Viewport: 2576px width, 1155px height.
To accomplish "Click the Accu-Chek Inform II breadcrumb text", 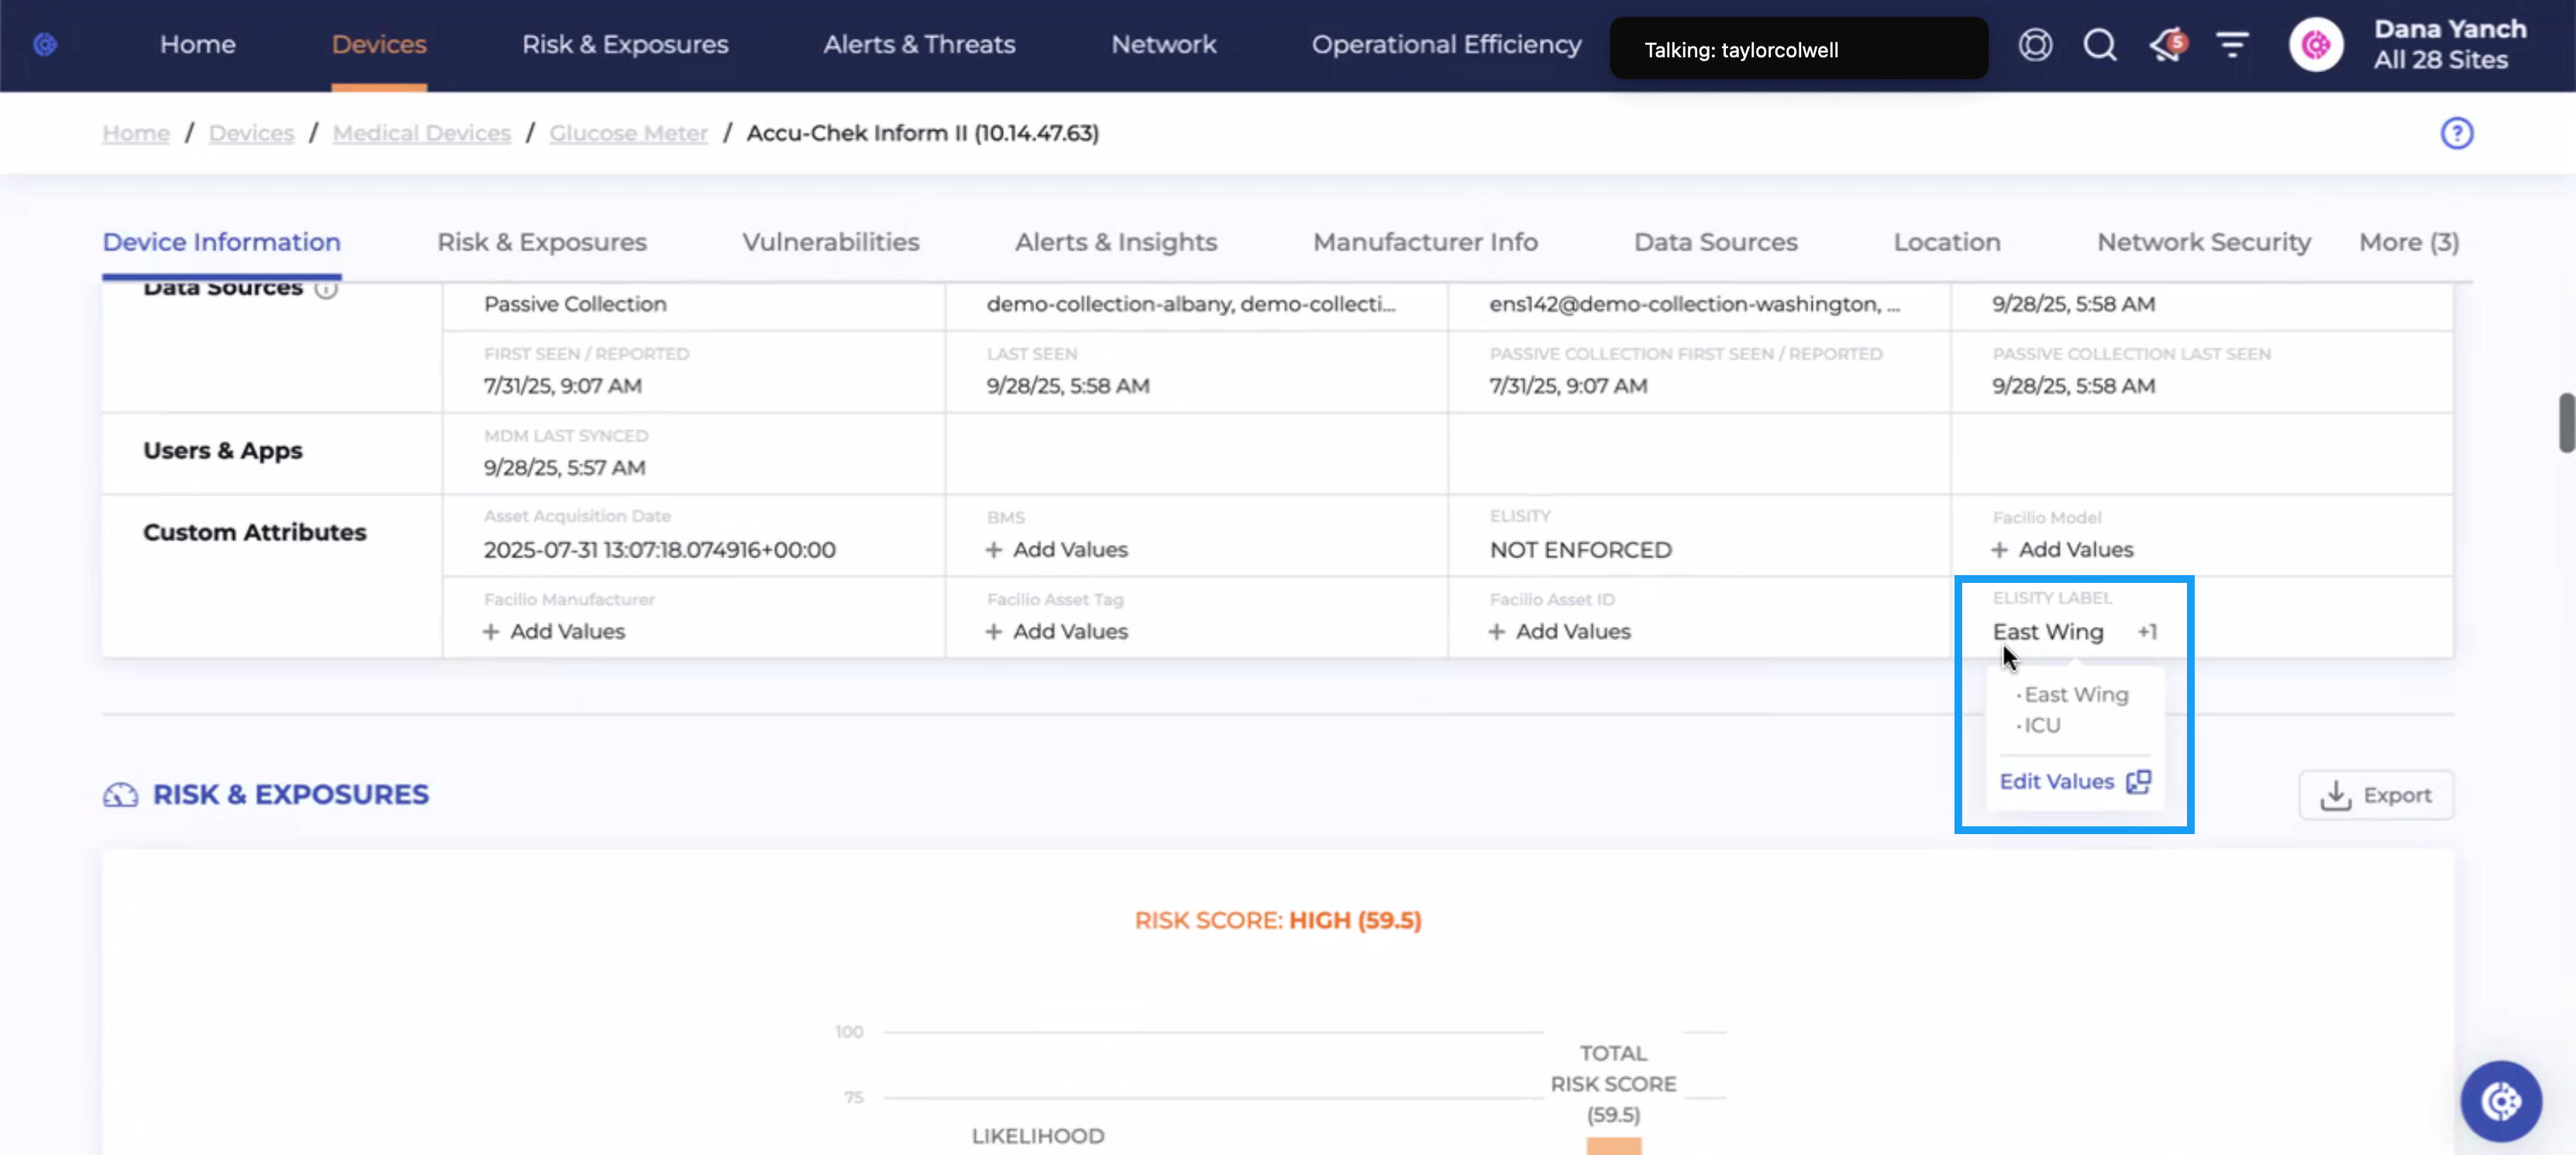I will 922,133.
